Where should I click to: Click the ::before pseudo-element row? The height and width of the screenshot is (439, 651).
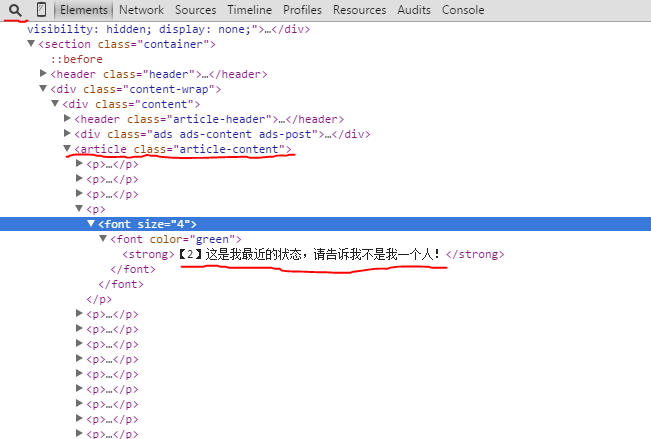(77, 59)
